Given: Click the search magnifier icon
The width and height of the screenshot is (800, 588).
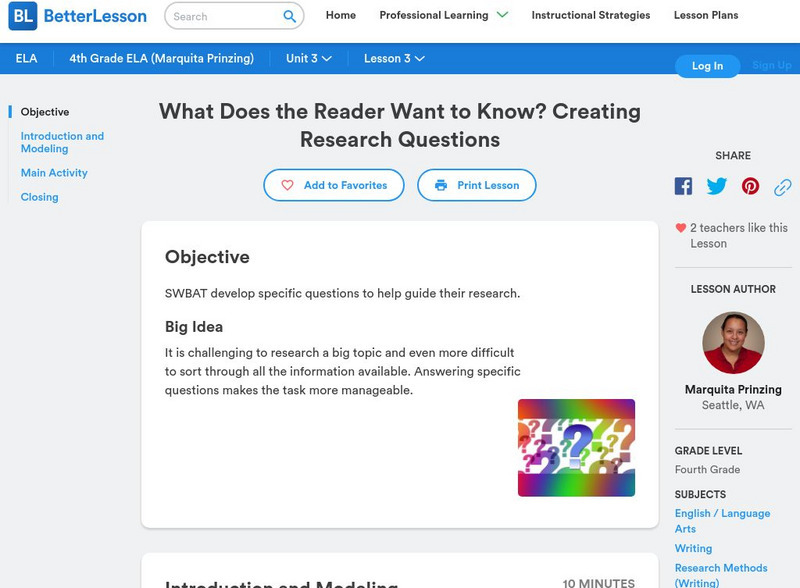Looking at the screenshot, I should (289, 16).
